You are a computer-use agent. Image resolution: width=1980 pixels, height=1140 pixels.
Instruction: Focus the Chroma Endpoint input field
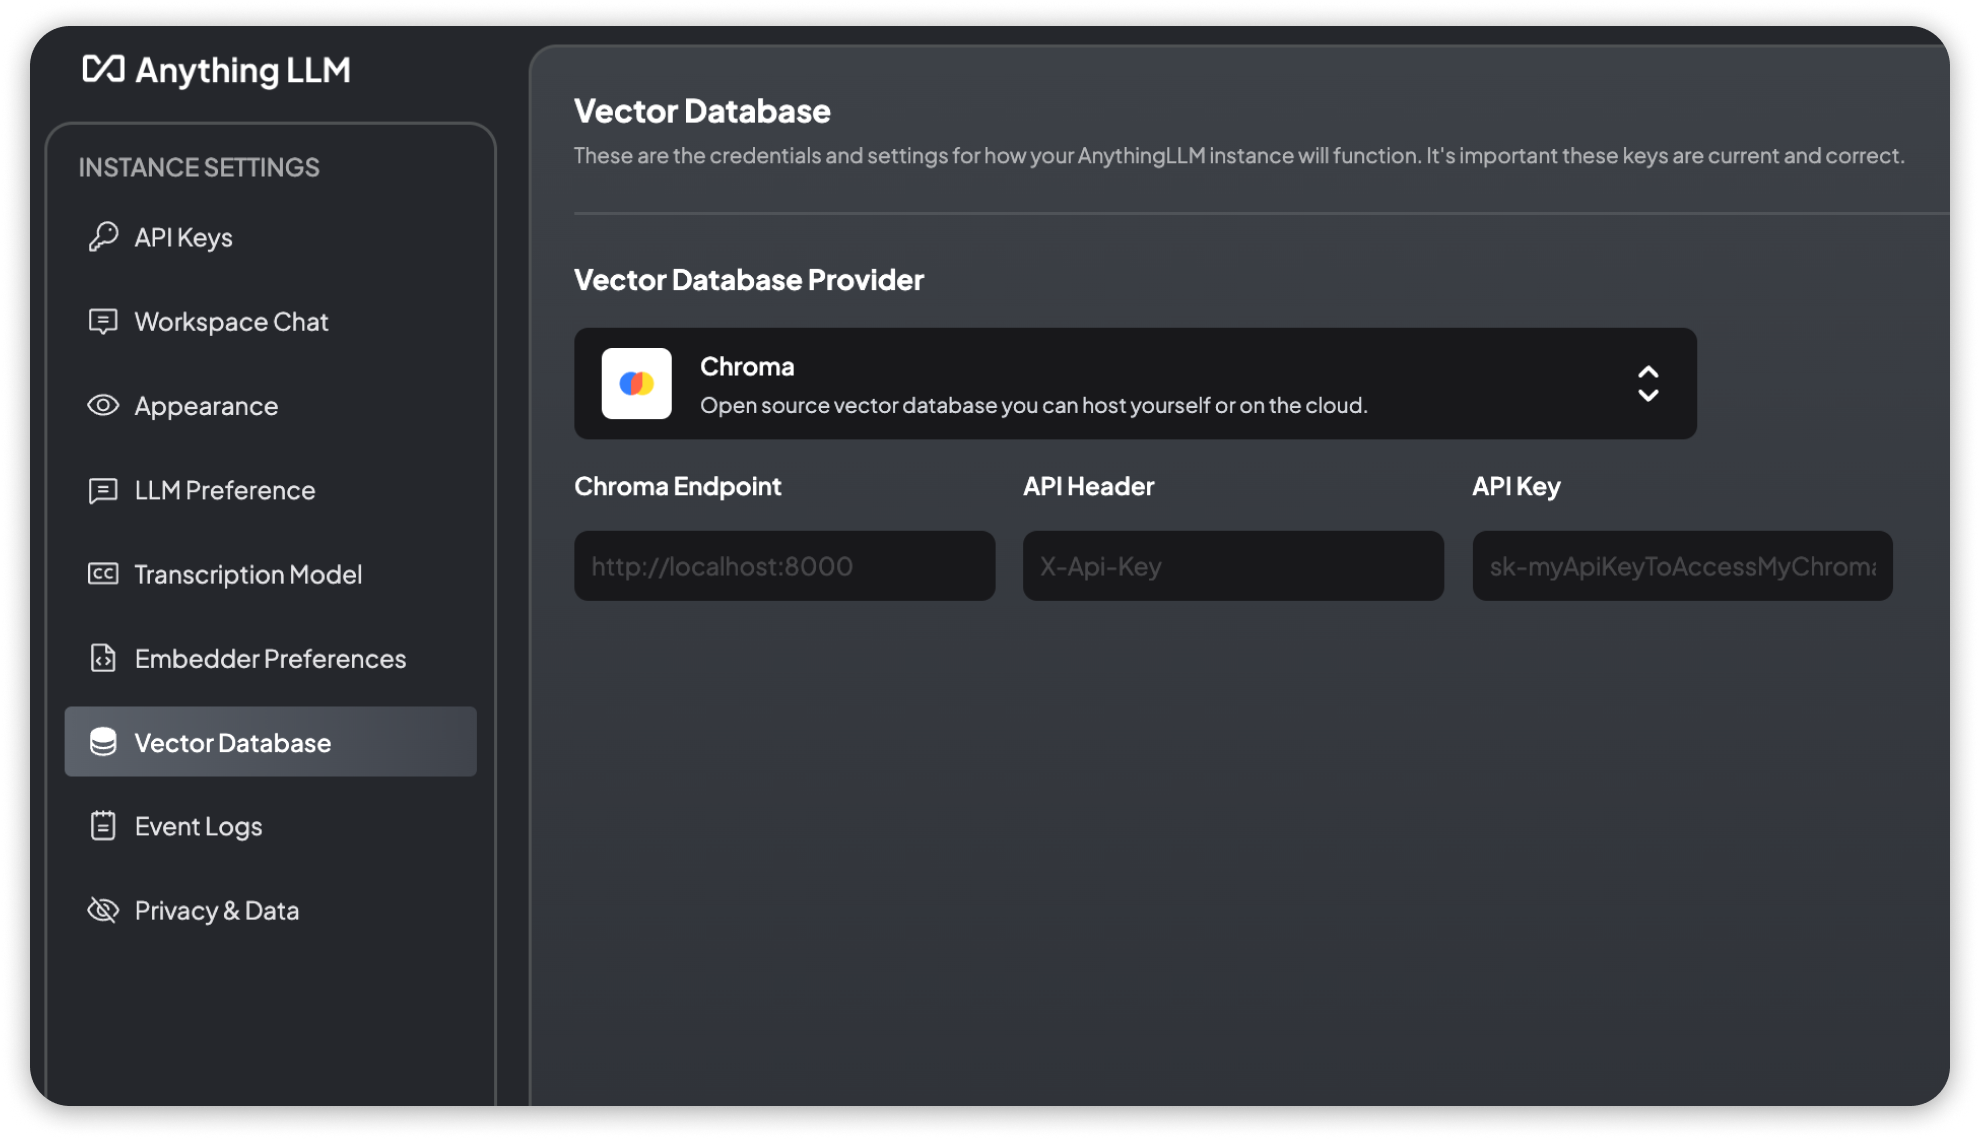784,566
